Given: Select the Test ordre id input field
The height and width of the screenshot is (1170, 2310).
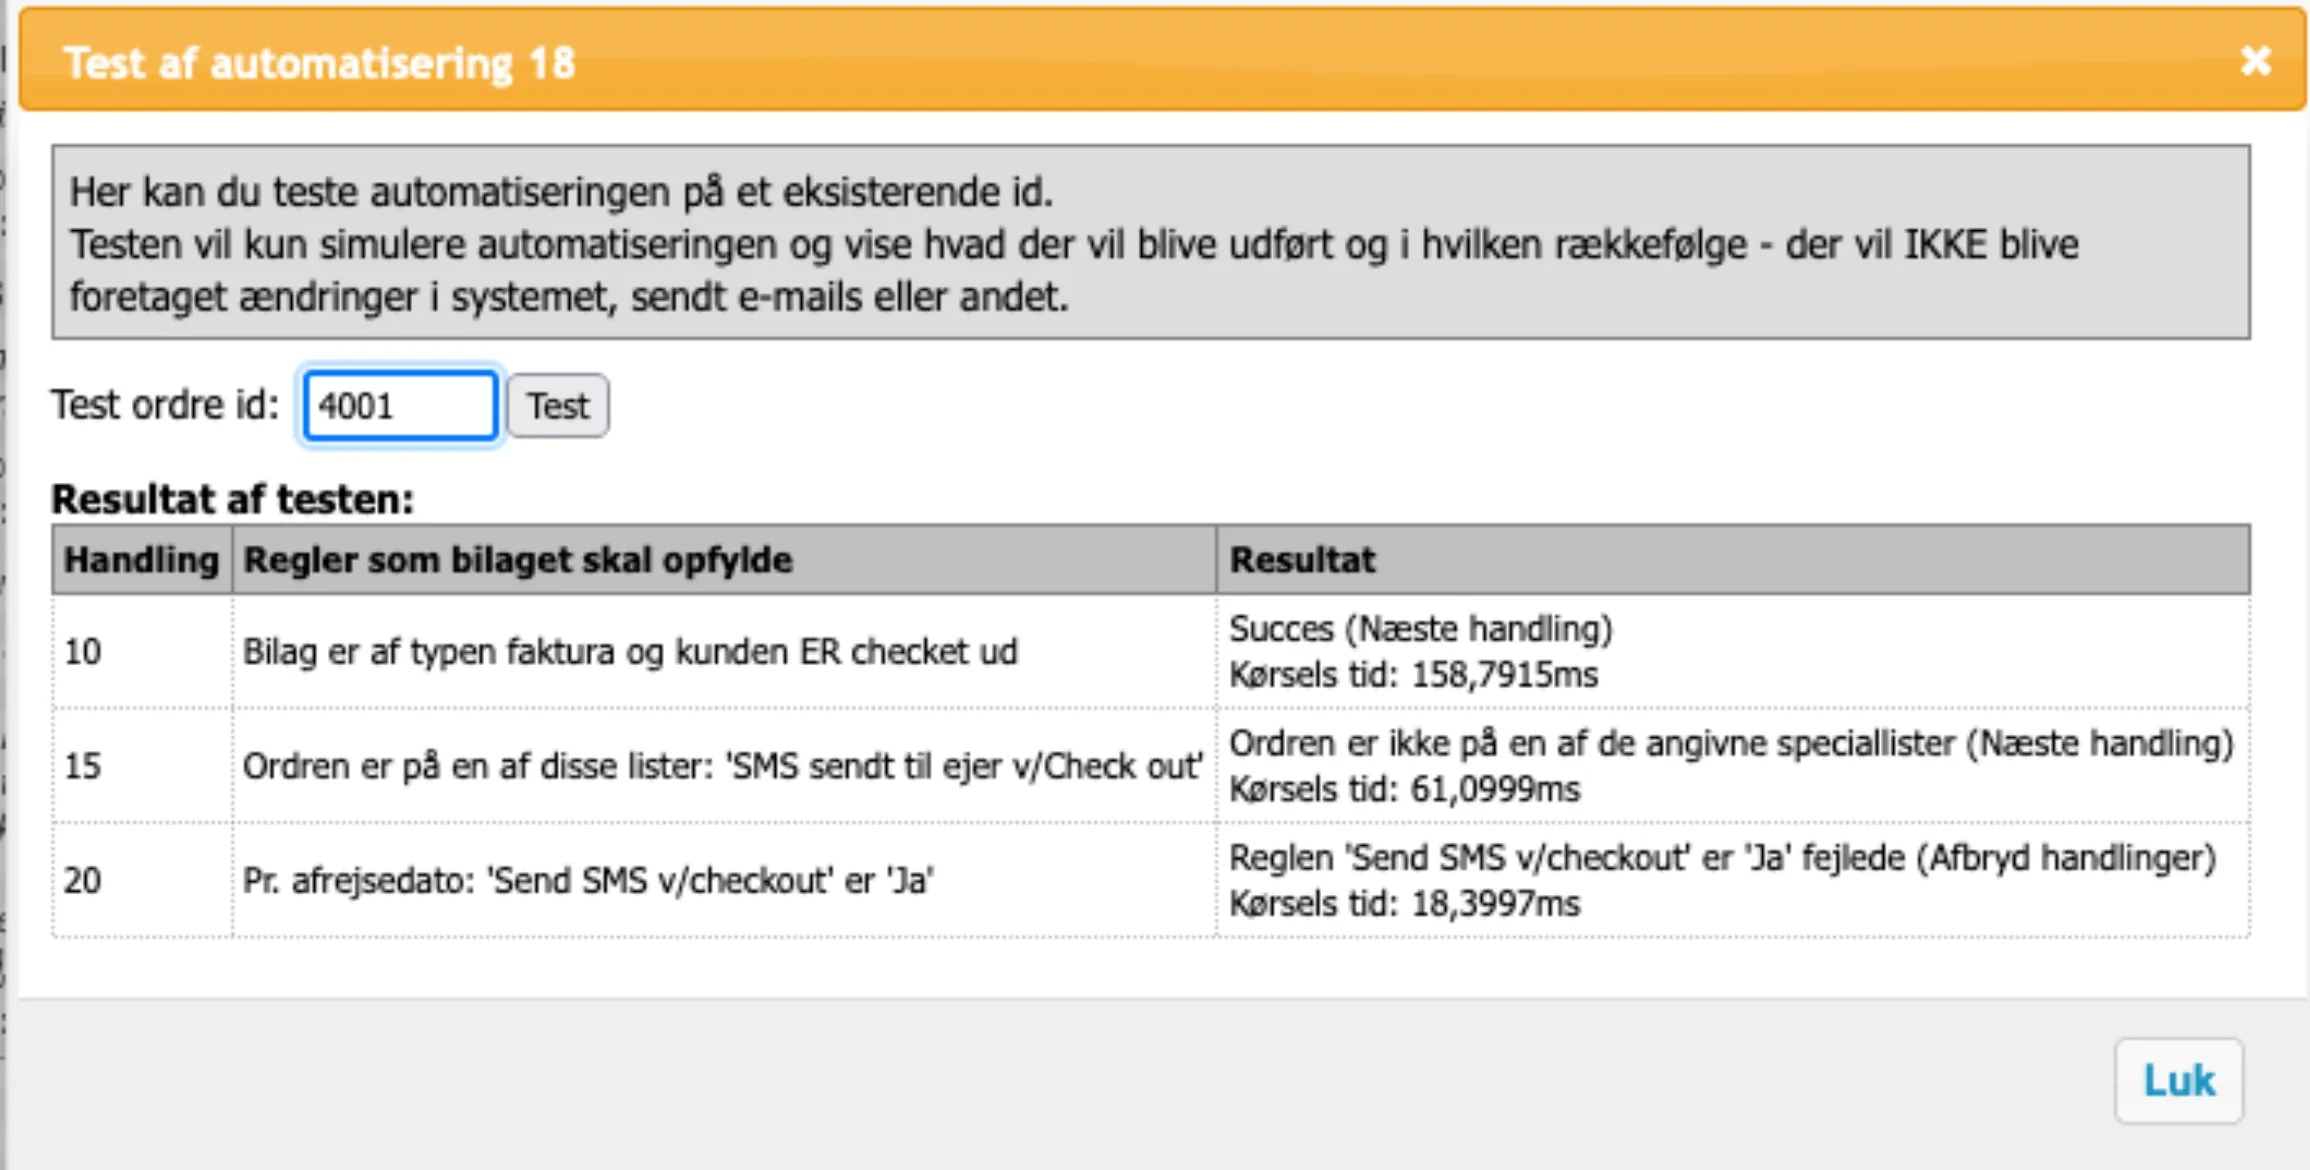Looking at the screenshot, I should (x=397, y=405).
